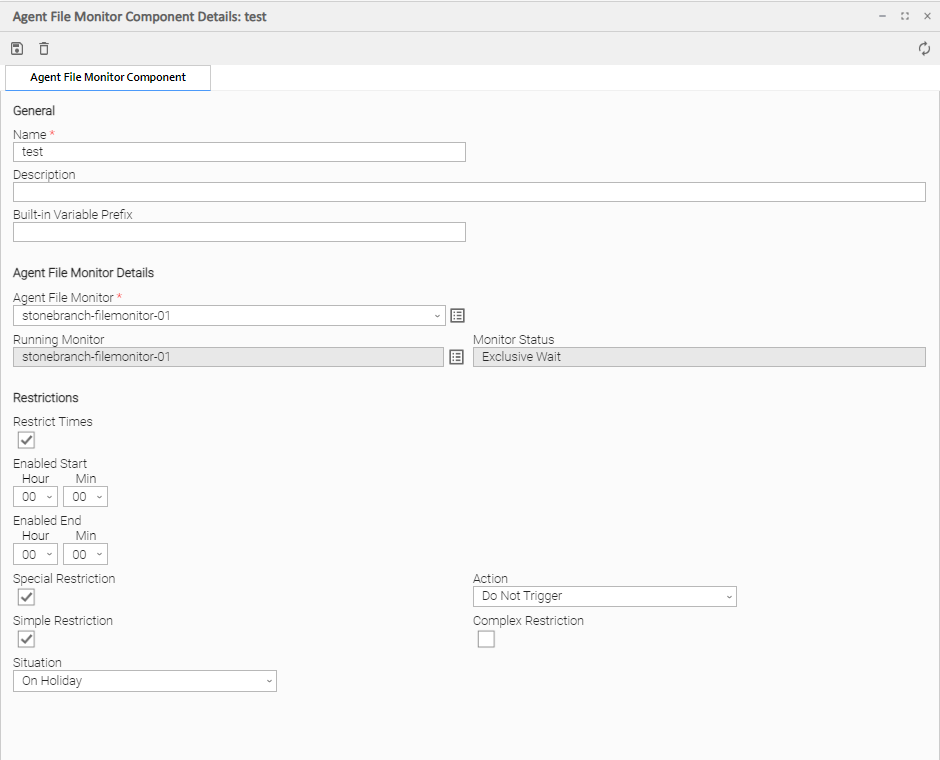Uncheck the Restrict Times checkbox

click(x=27, y=440)
